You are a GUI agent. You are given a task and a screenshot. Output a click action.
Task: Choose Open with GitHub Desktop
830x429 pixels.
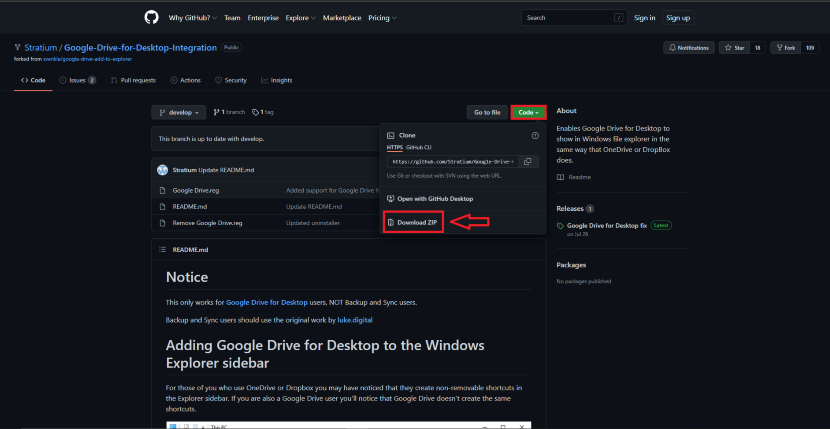(x=430, y=199)
